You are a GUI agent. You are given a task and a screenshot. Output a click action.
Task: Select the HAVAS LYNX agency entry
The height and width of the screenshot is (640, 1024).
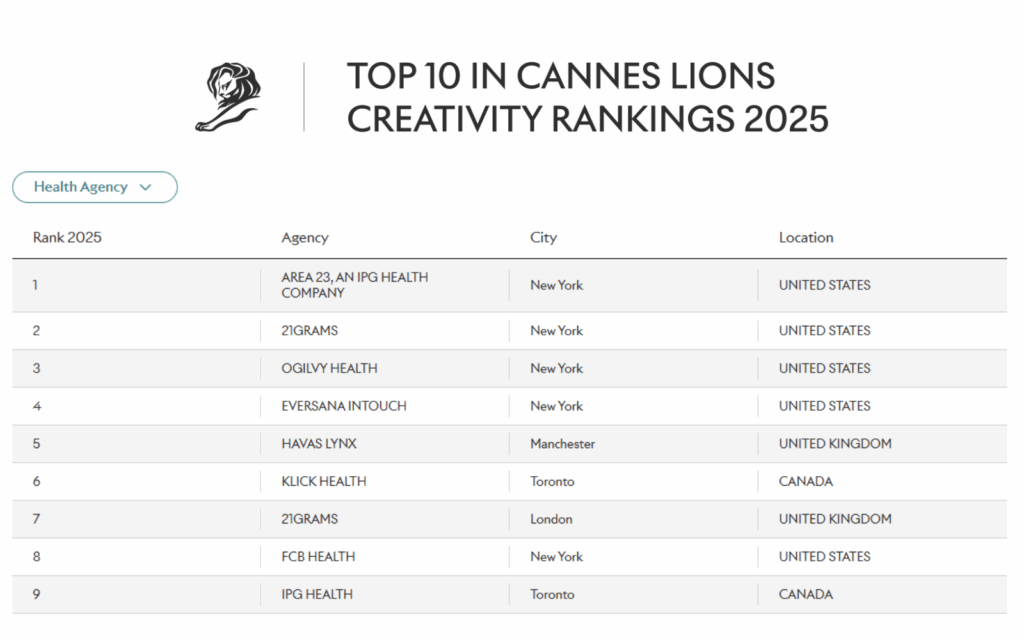321,444
